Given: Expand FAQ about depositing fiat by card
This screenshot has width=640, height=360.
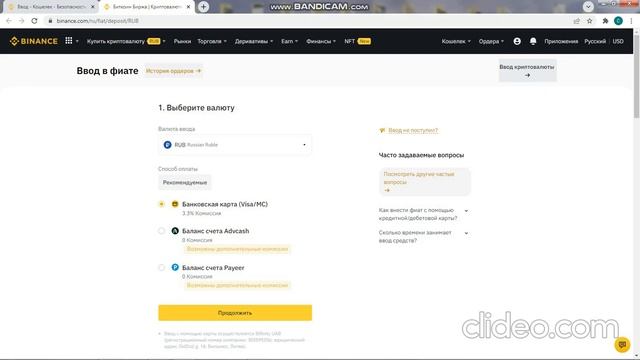Looking at the screenshot, I should [x=423, y=214].
